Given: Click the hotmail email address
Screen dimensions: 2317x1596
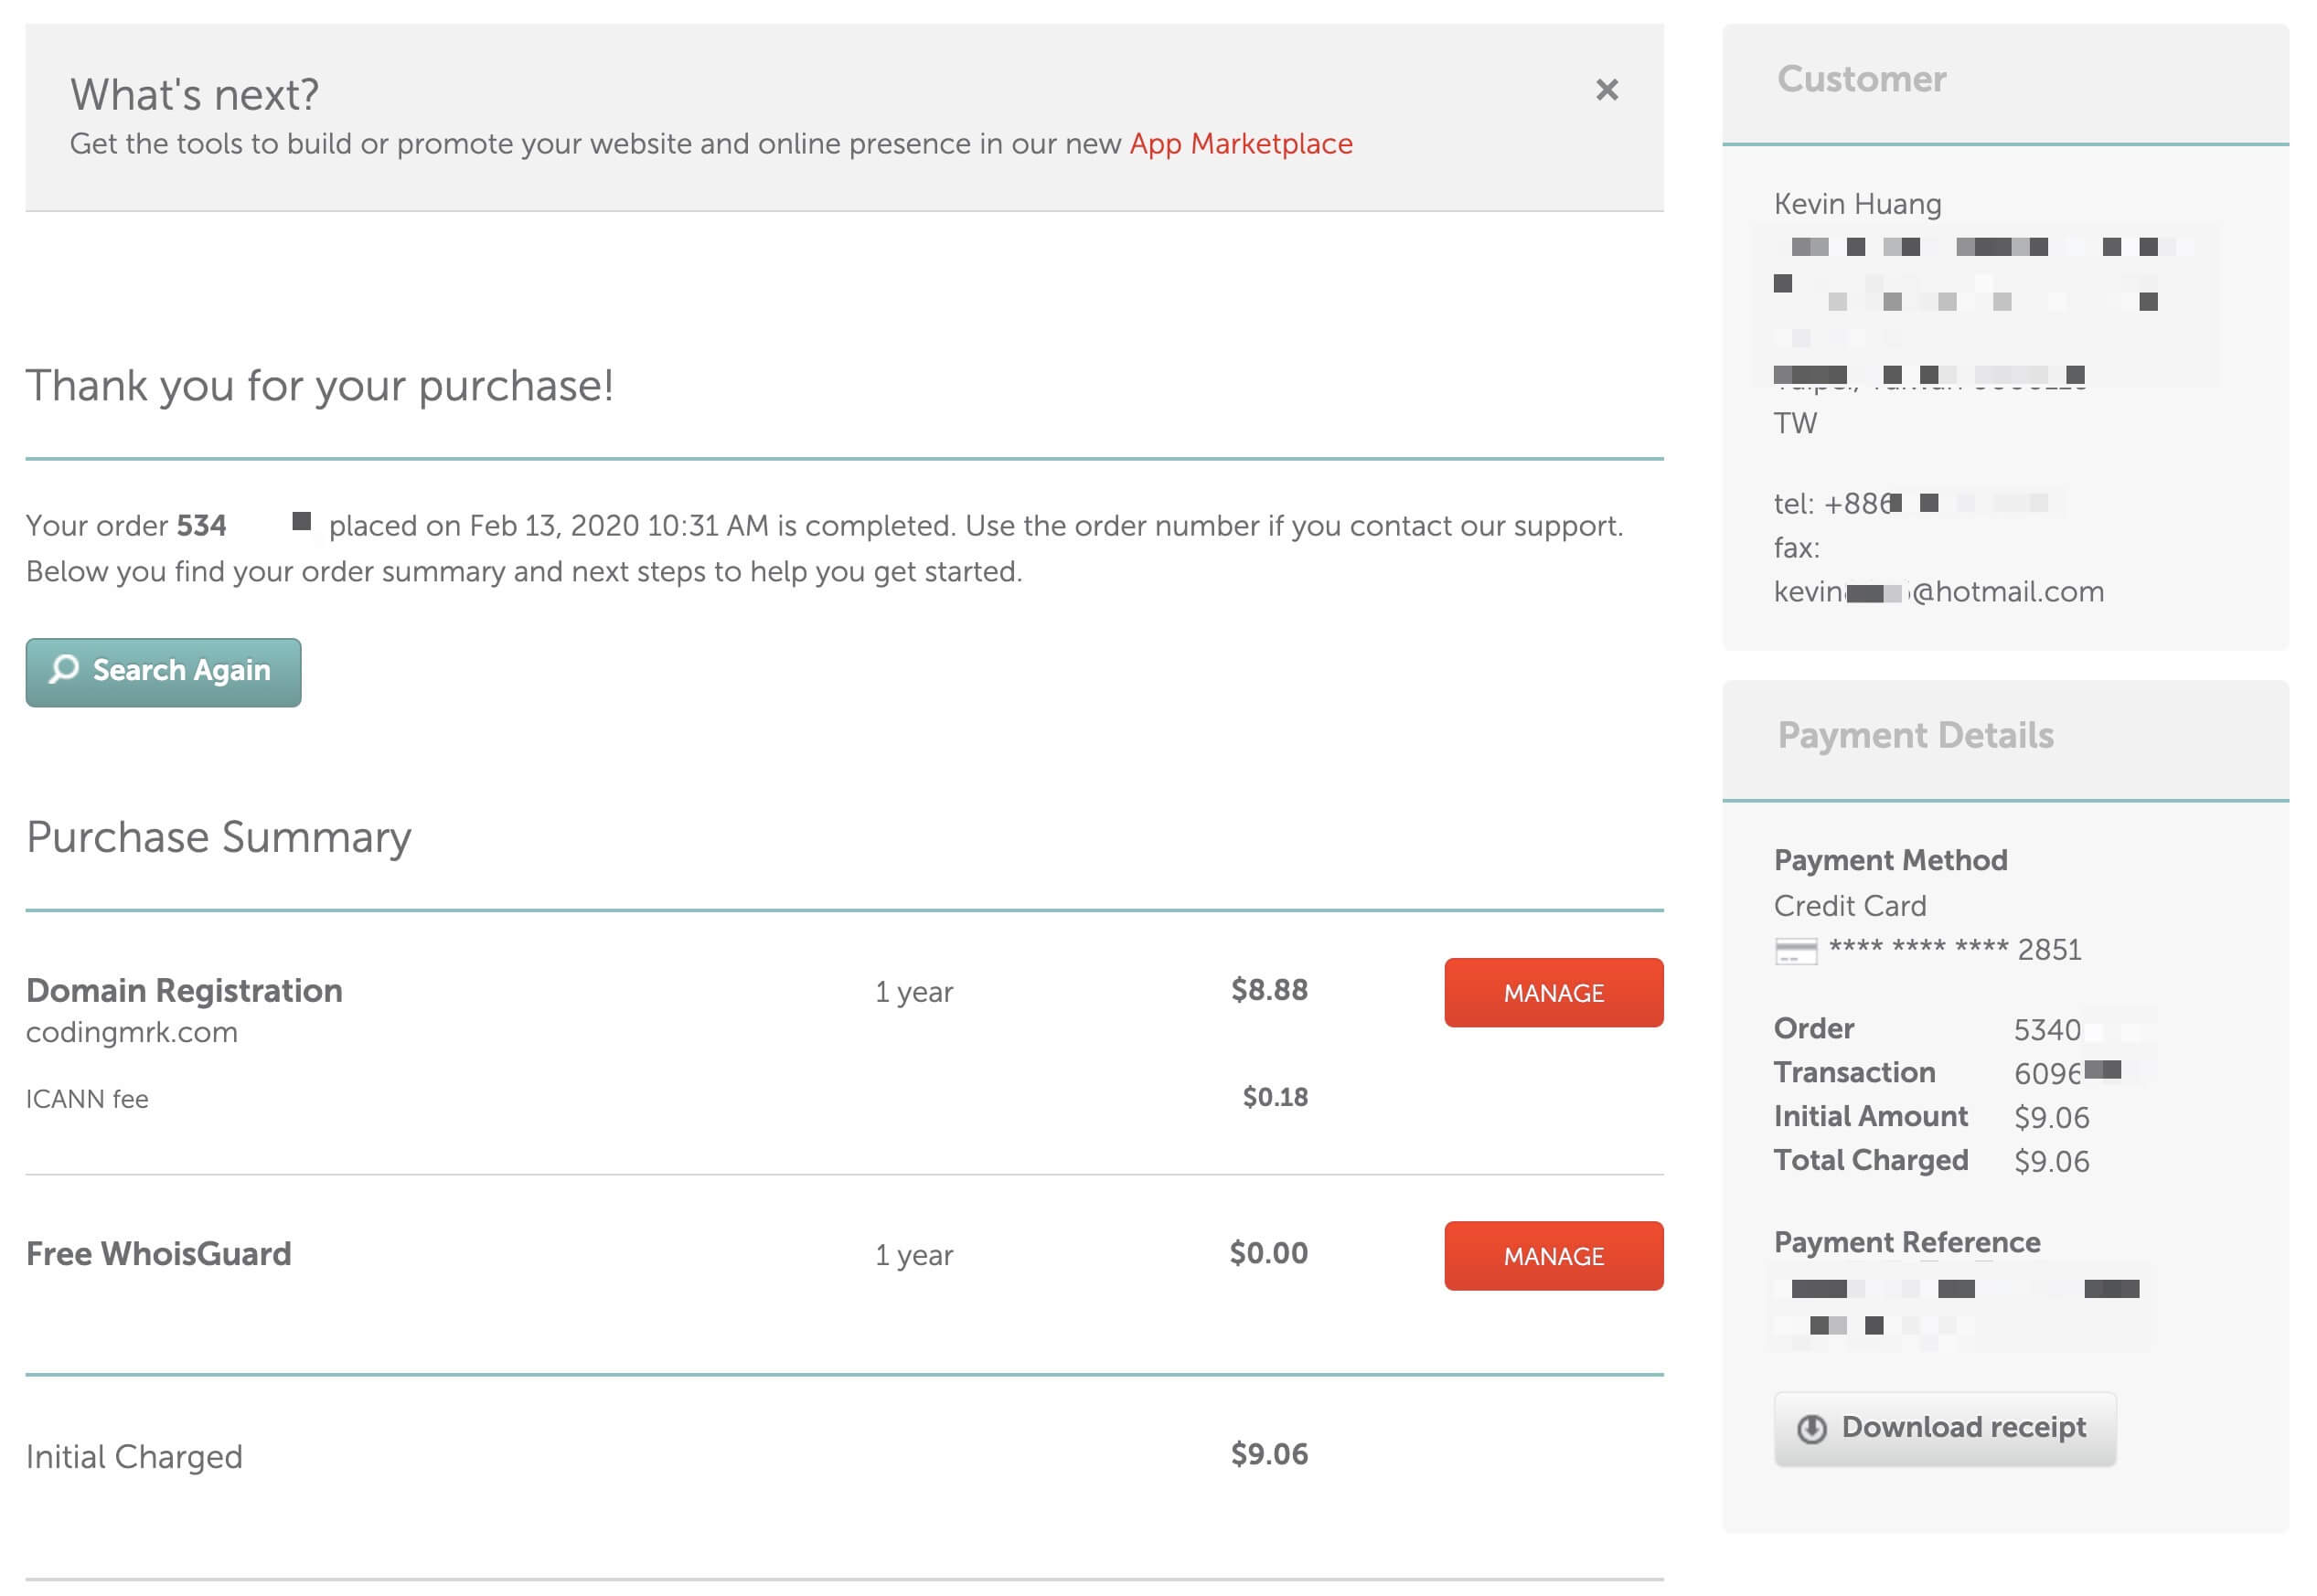Looking at the screenshot, I should (1938, 592).
